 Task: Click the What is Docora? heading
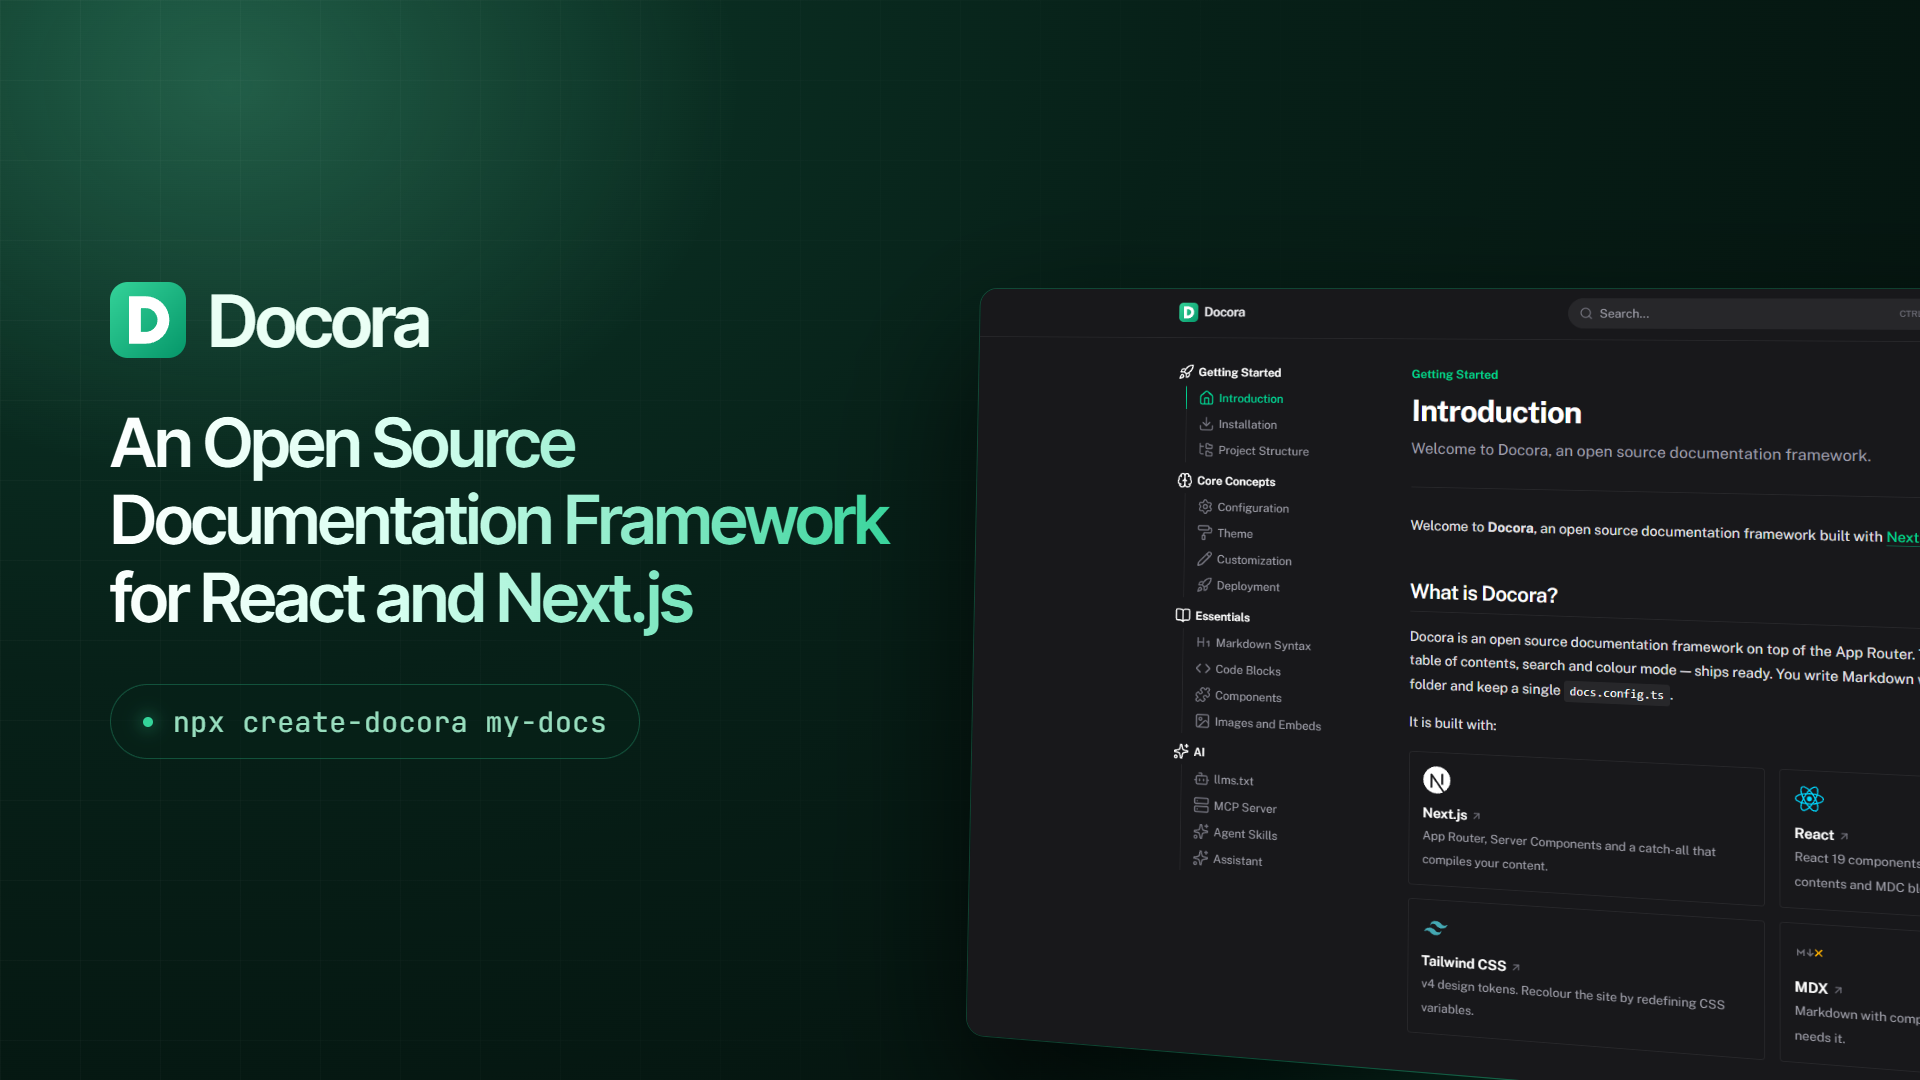pyautogui.click(x=1484, y=593)
